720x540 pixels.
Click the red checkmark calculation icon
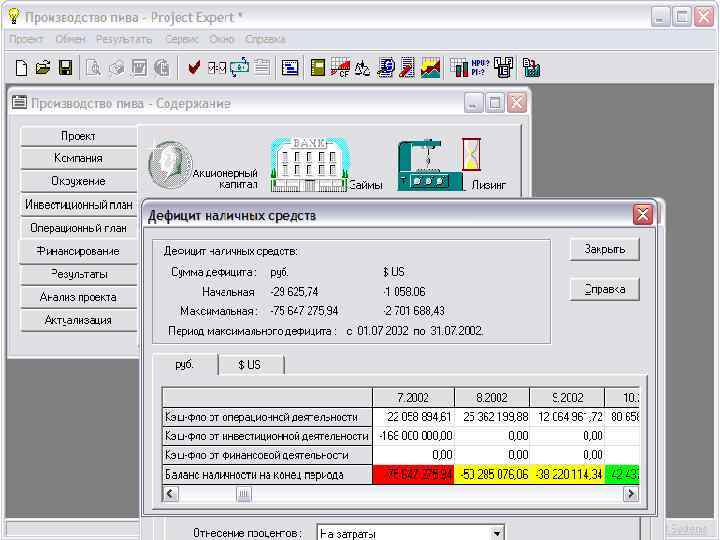coord(194,68)
